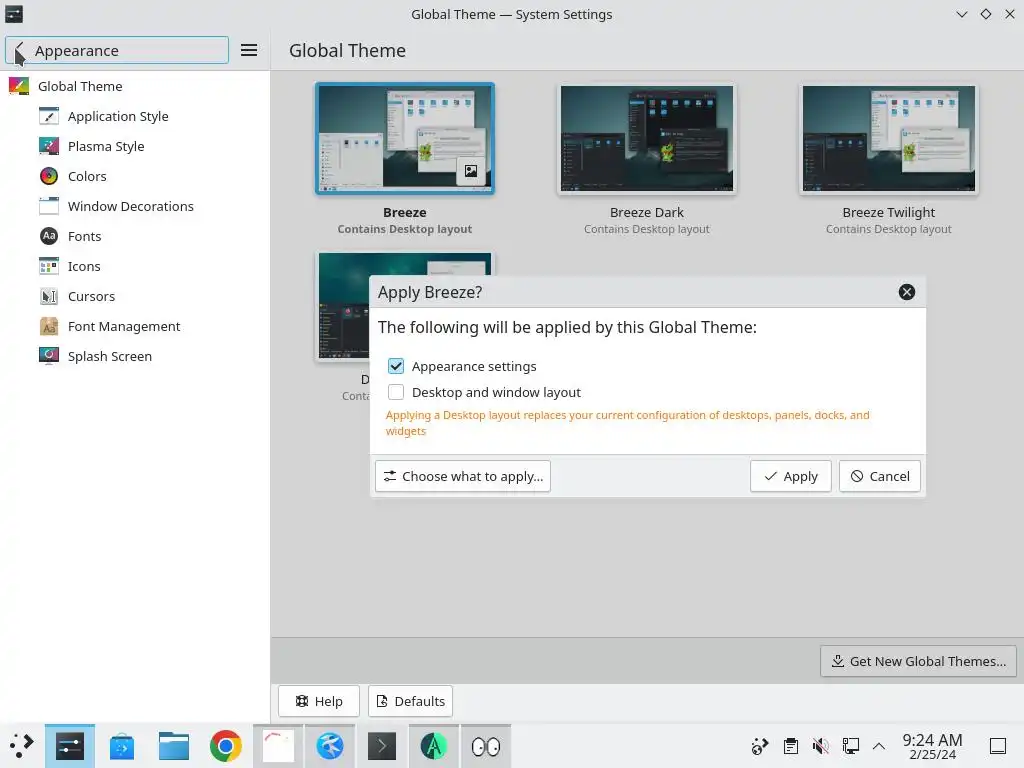Open the Application Style settings
Image resolution: width=1024 pixels, height=768 pixels.
(x=135, y=116)
